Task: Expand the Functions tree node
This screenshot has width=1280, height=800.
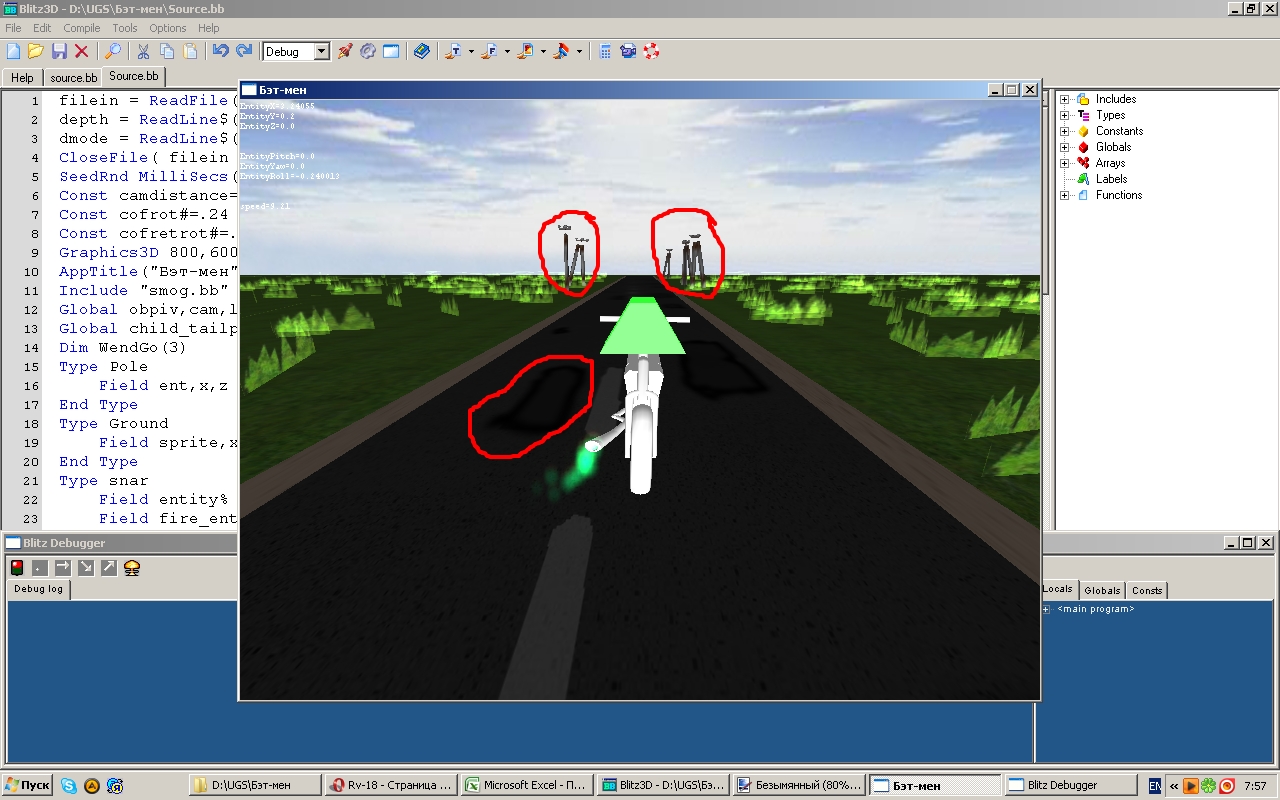Action: click(x=1065, y=195)
